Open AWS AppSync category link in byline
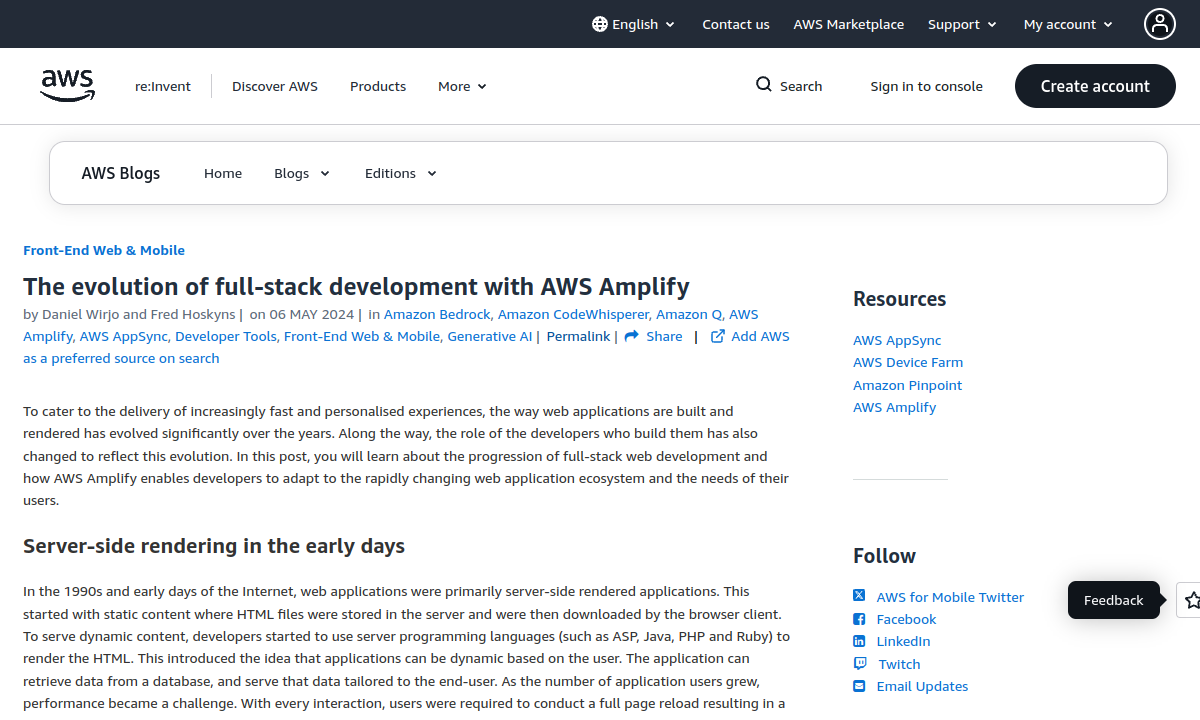This screenshot has height=720, width=1200. pyautogui.click(x=123, y=336)
